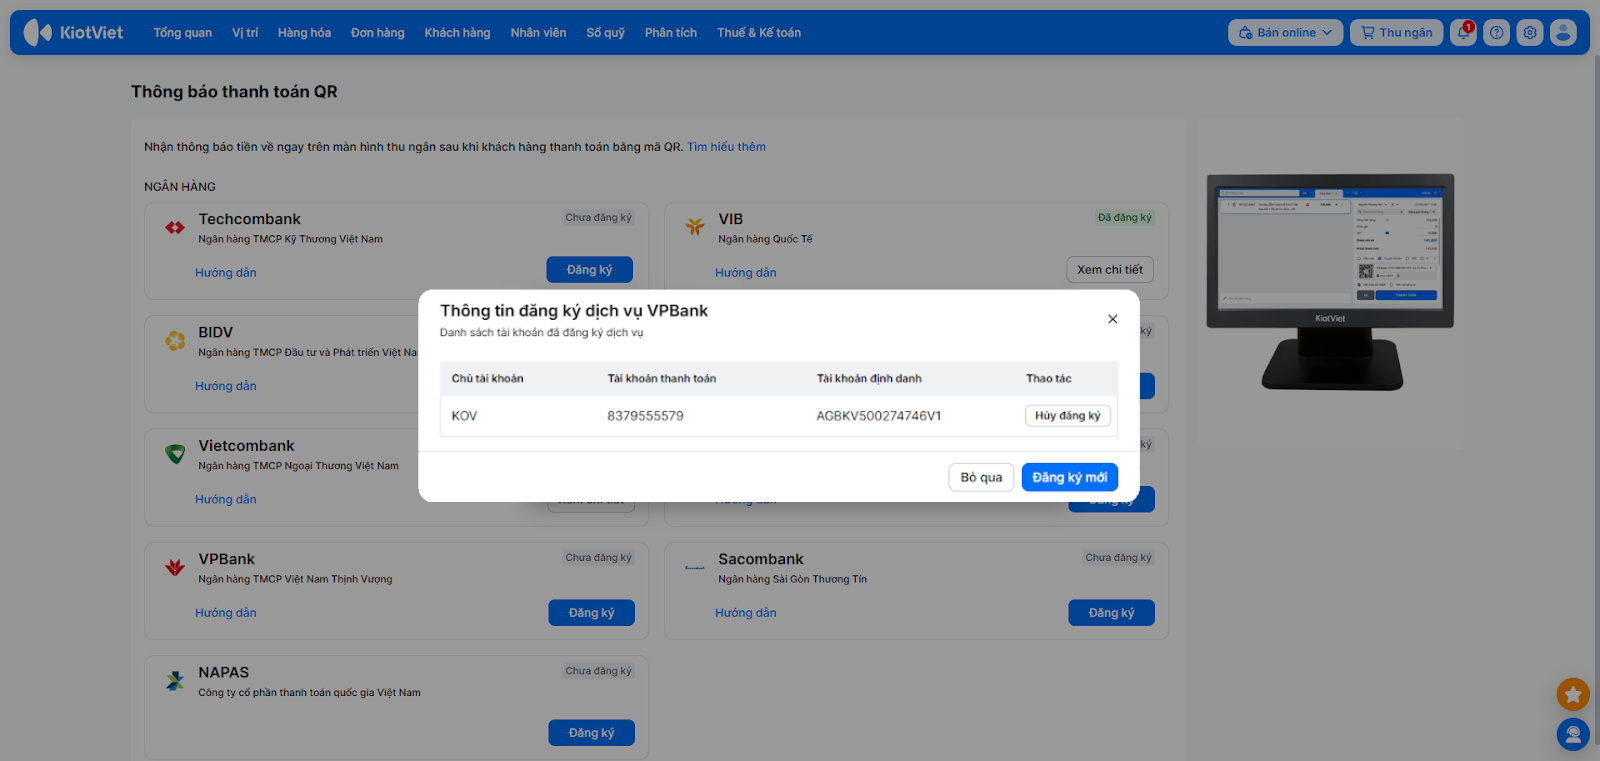
Task: Click the VPBank logo icon
Action: 175,567
